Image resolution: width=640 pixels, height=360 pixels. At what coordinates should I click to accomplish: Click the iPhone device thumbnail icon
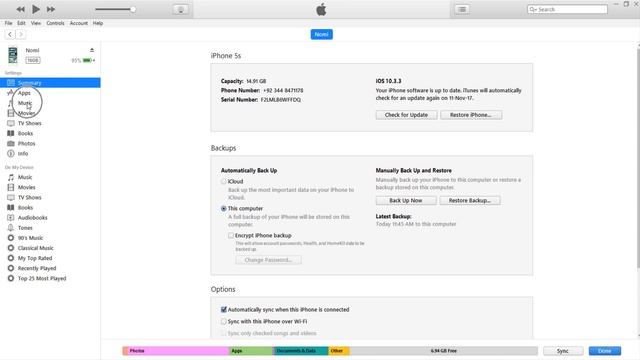click(x=13, y=55)
